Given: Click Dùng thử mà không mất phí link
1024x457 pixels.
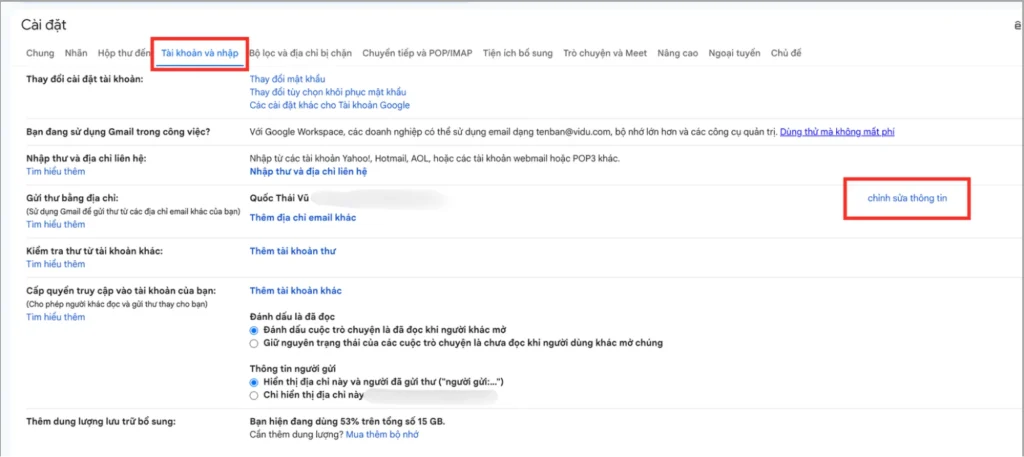Looking at the screenshot, I should (x=837, y=132).
